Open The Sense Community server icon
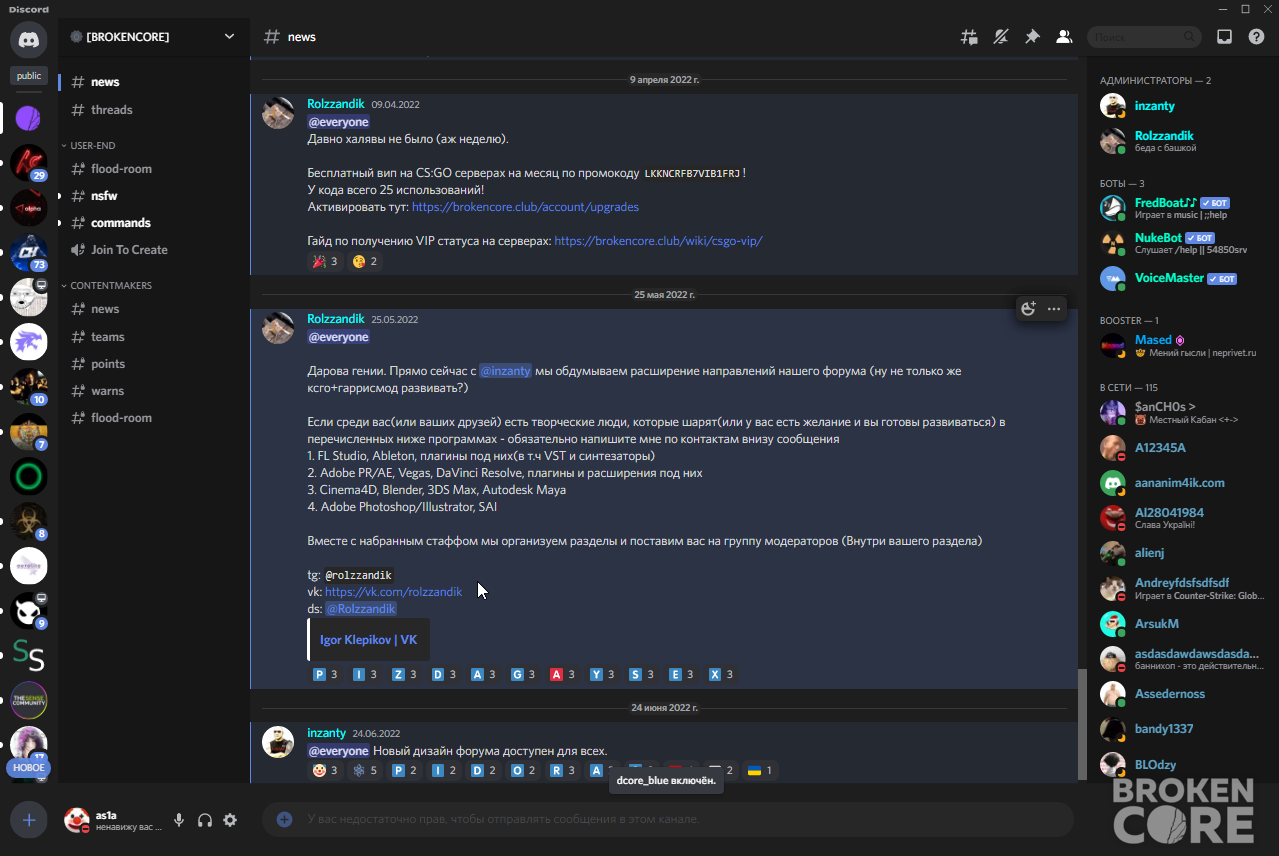This screenshot has height=856, width=1279. (29, 701)
